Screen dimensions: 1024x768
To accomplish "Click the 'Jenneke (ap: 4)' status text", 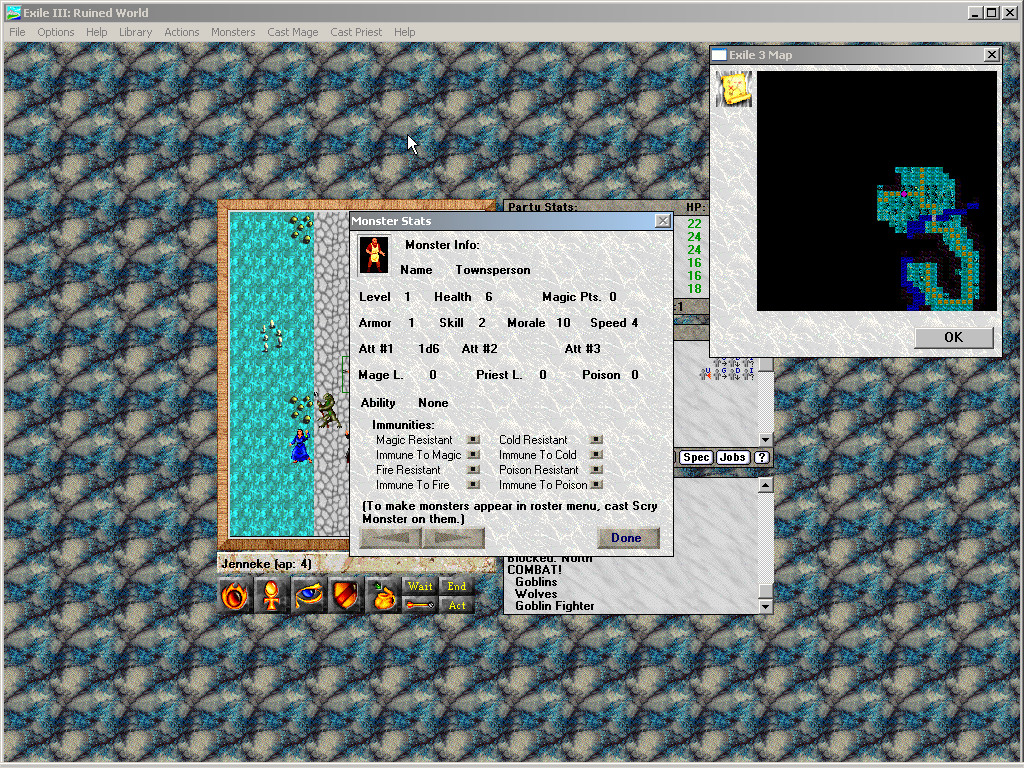I will 266,564.
